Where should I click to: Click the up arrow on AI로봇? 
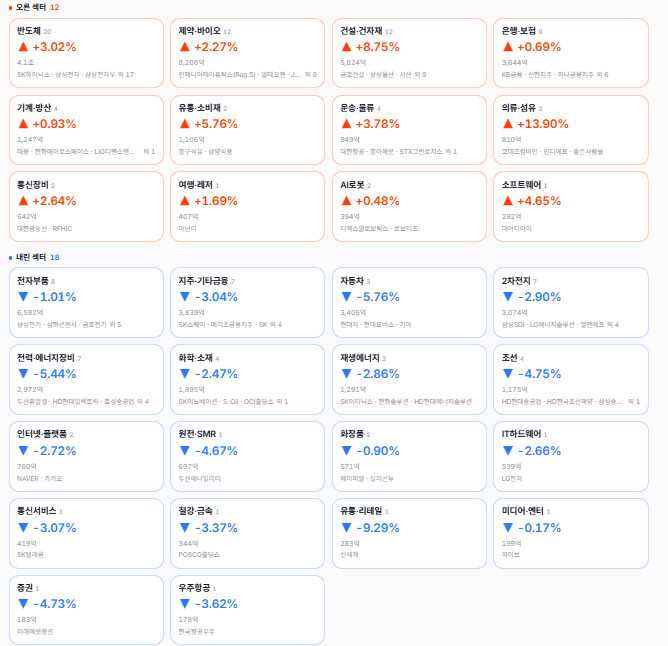pyautogui.click(x=346, y=201)
